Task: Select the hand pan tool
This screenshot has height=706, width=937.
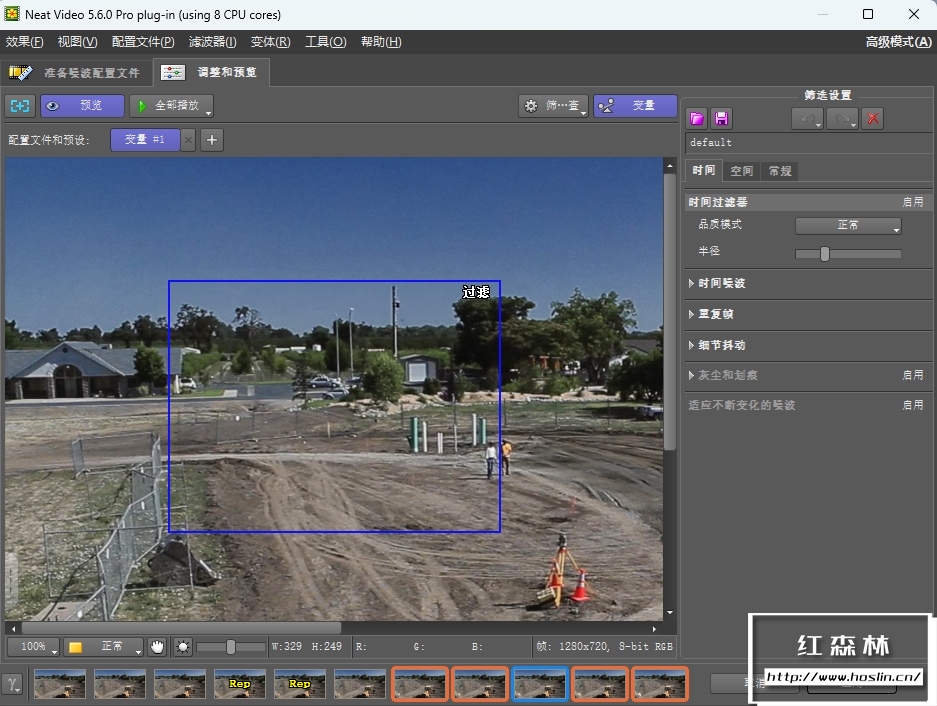Action: point(158,647)
